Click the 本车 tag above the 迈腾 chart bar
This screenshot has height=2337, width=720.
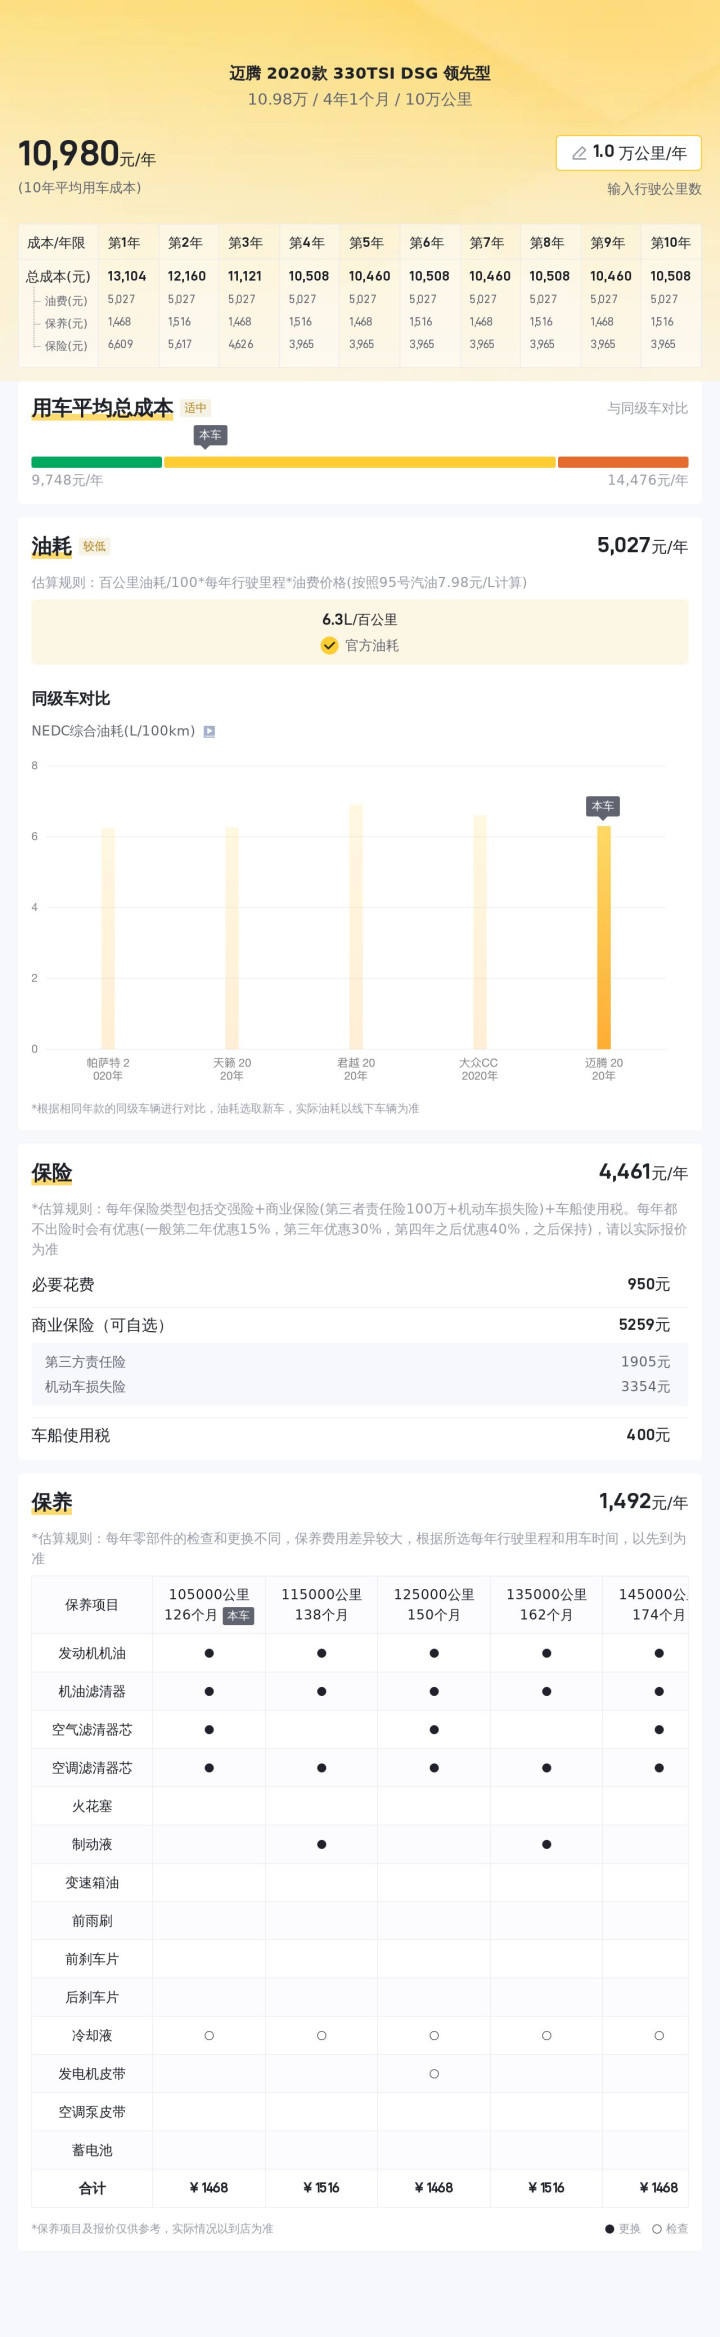tap(603, 806)
